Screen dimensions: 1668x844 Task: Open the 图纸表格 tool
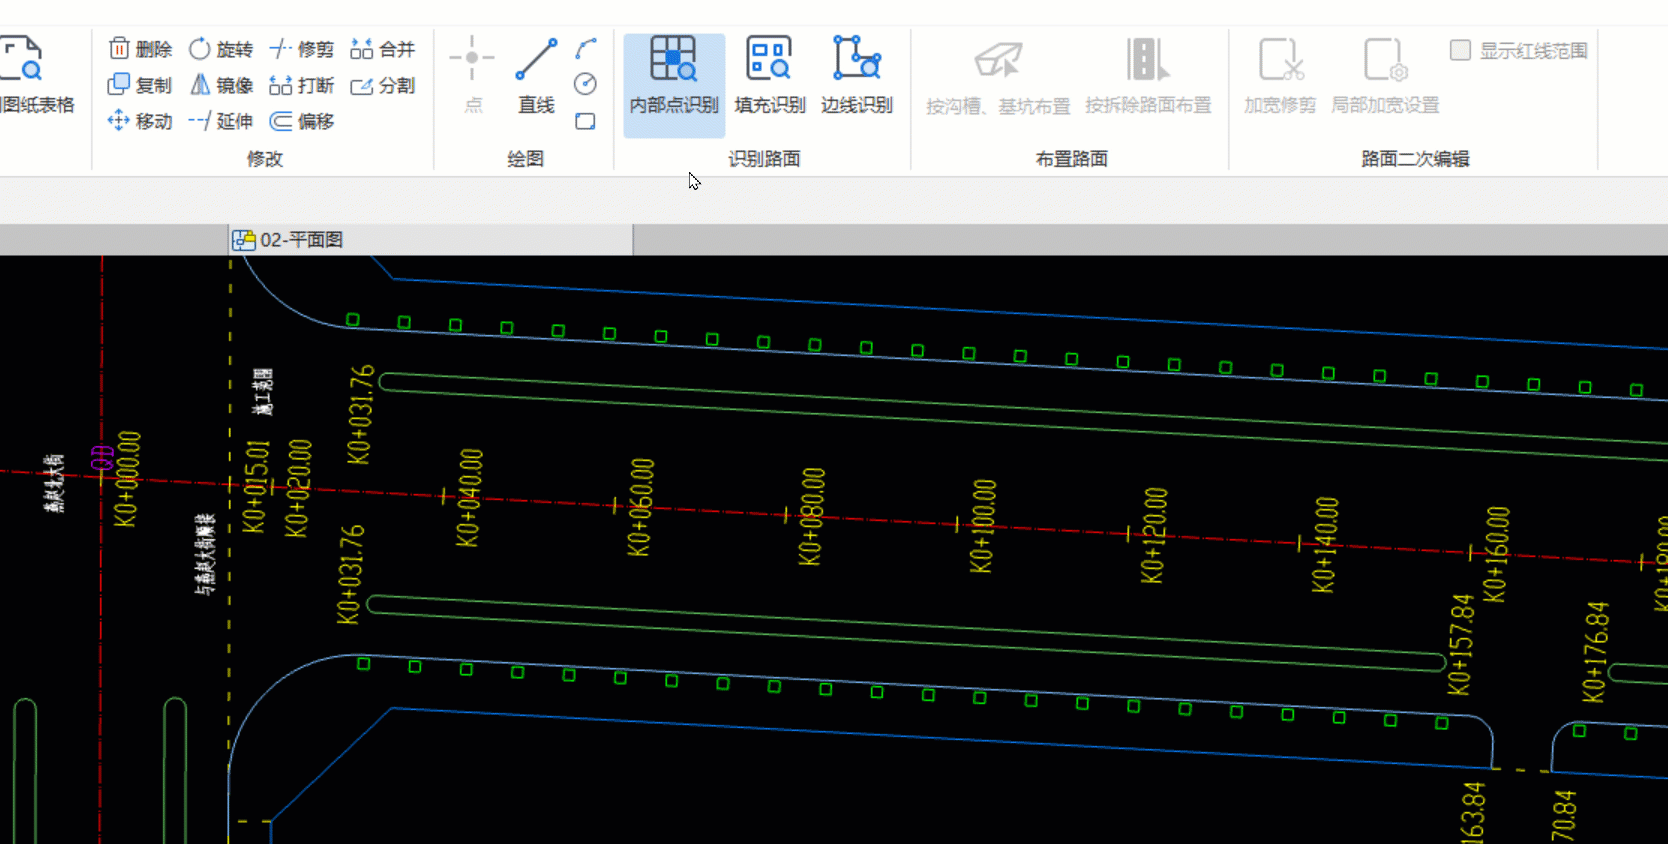[37, 76]
